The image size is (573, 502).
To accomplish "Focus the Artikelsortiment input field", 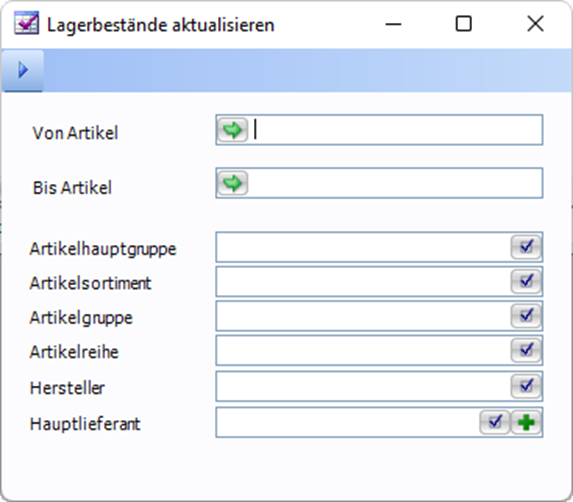I will [x=364, y=281].
